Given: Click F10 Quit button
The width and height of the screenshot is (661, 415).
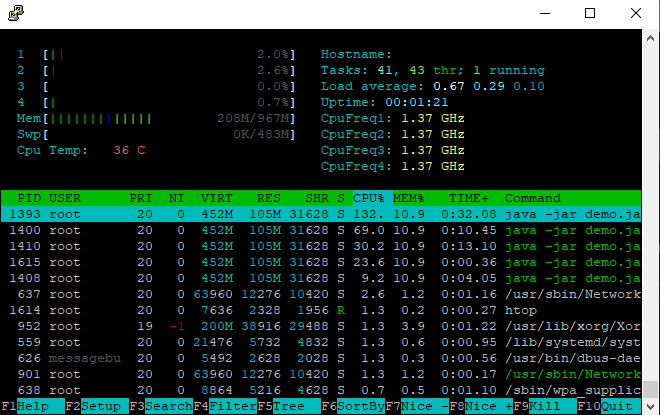Looking at the screenshot, I should point(609,406).
